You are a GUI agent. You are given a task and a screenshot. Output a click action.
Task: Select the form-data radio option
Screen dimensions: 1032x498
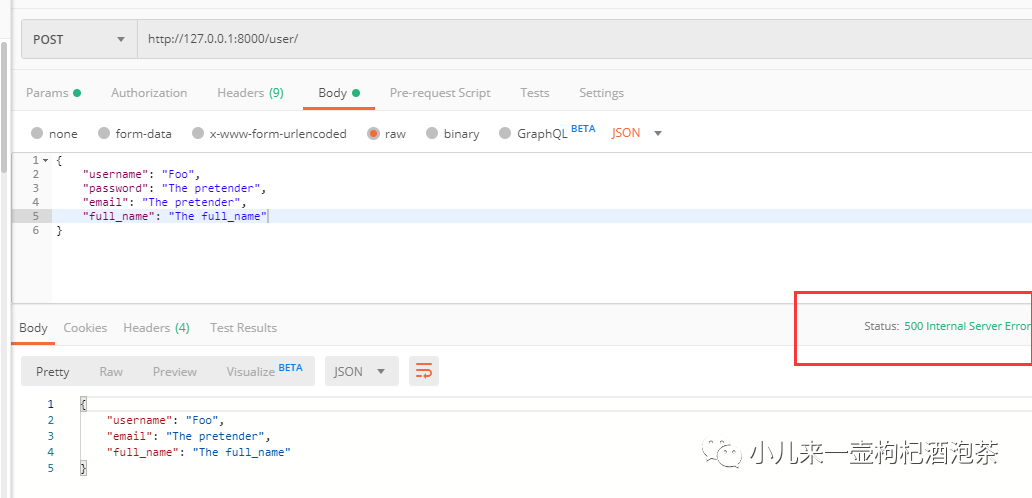[x=104, y=133]
